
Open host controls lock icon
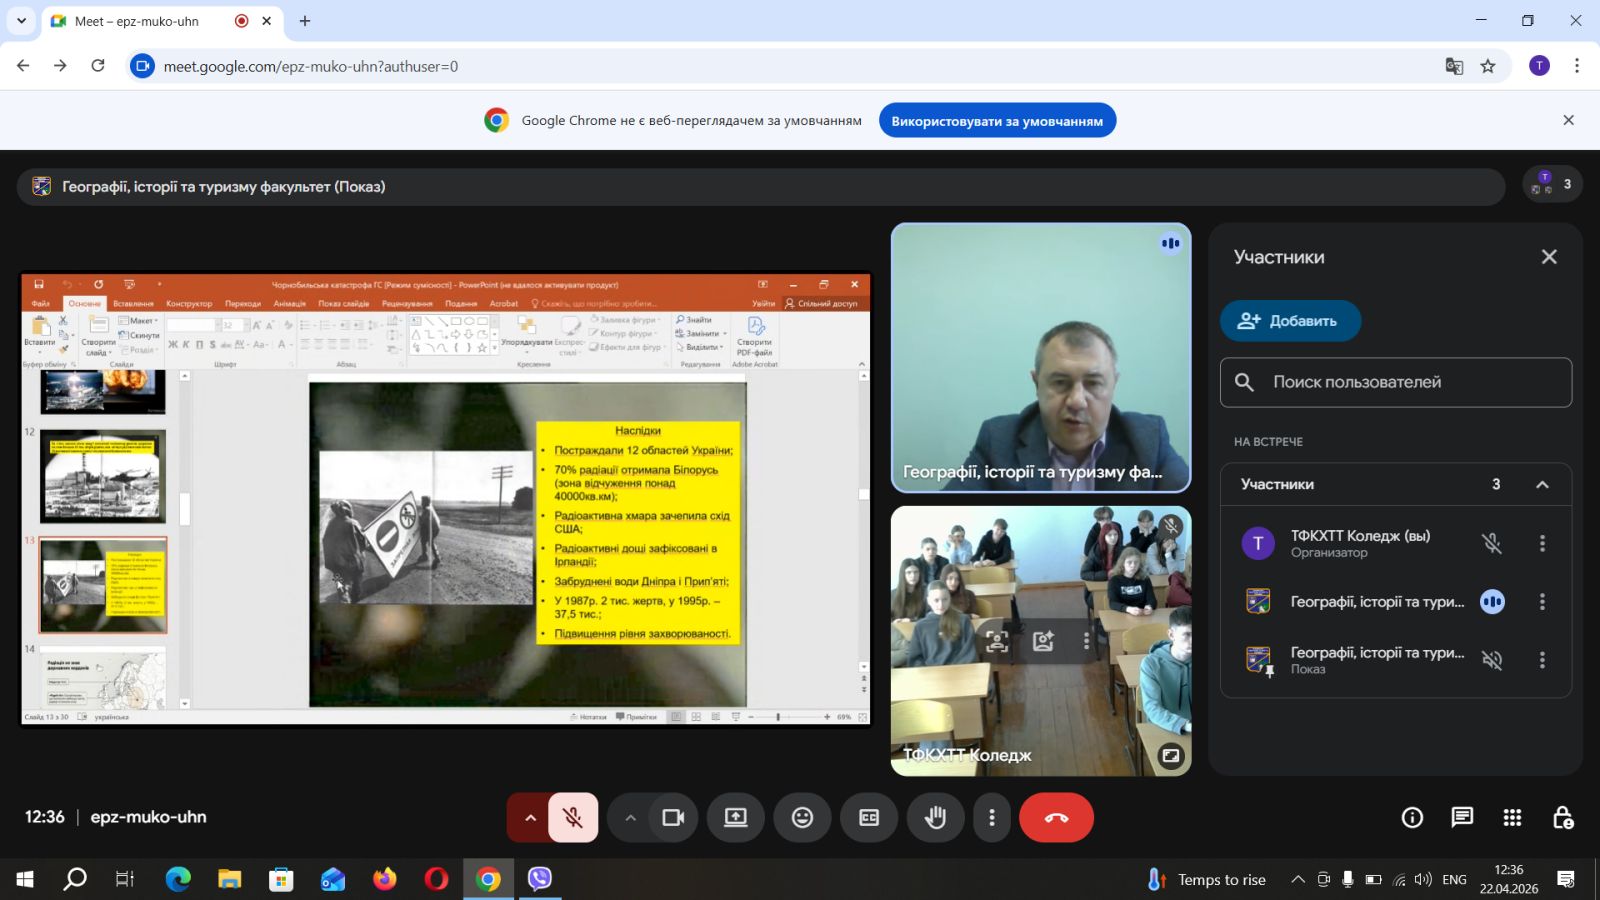coord(1563,818)
